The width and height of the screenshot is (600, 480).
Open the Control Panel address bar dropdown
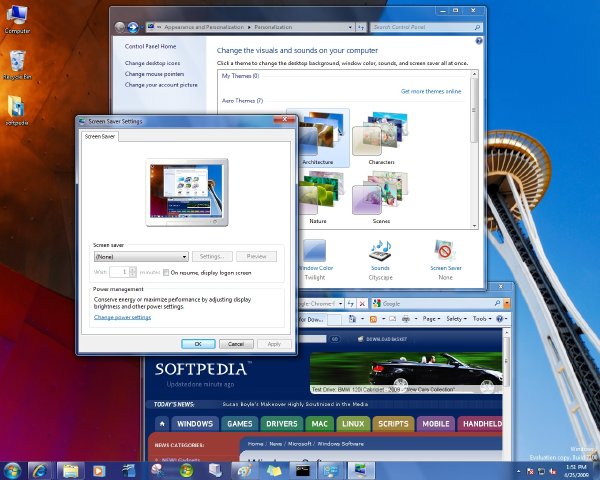pos(350,27)
